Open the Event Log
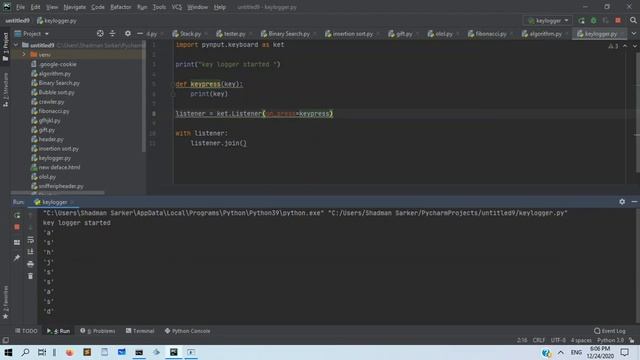 (610, 331)
